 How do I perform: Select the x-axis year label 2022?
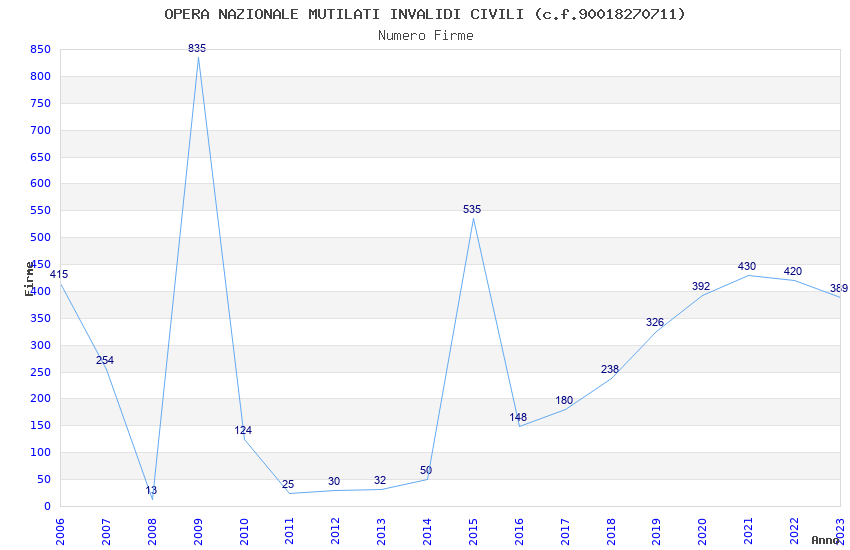(794, 532)
